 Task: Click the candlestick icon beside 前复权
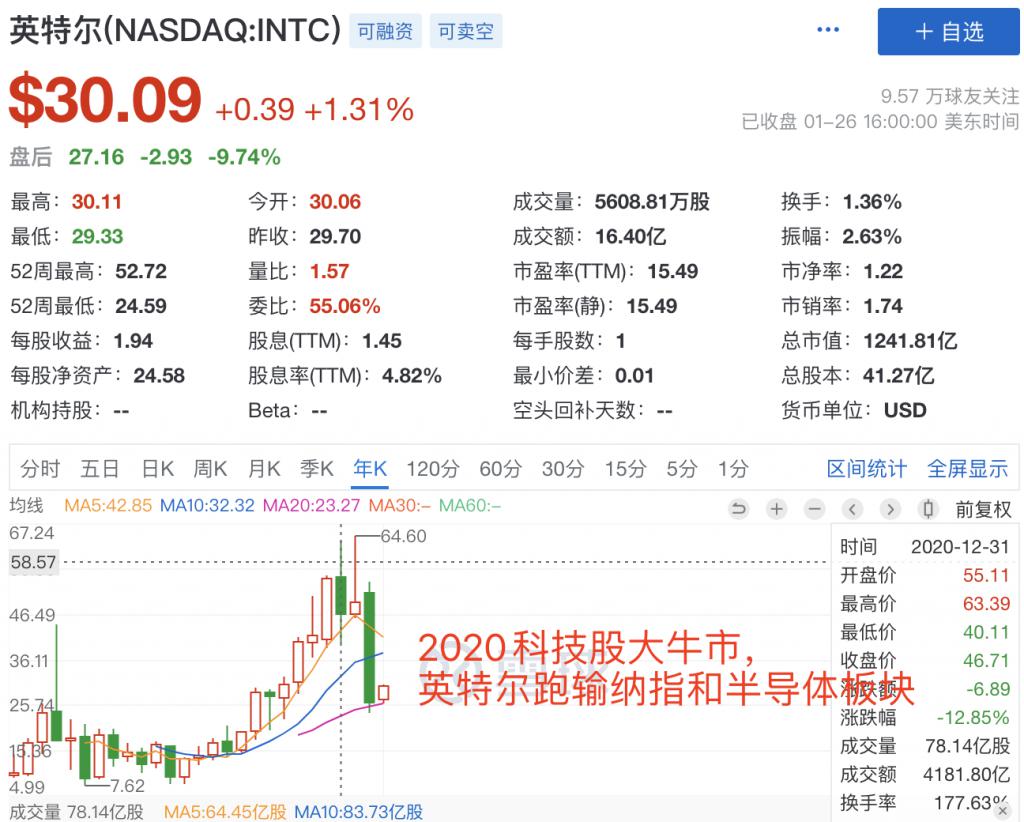[928, 509]
